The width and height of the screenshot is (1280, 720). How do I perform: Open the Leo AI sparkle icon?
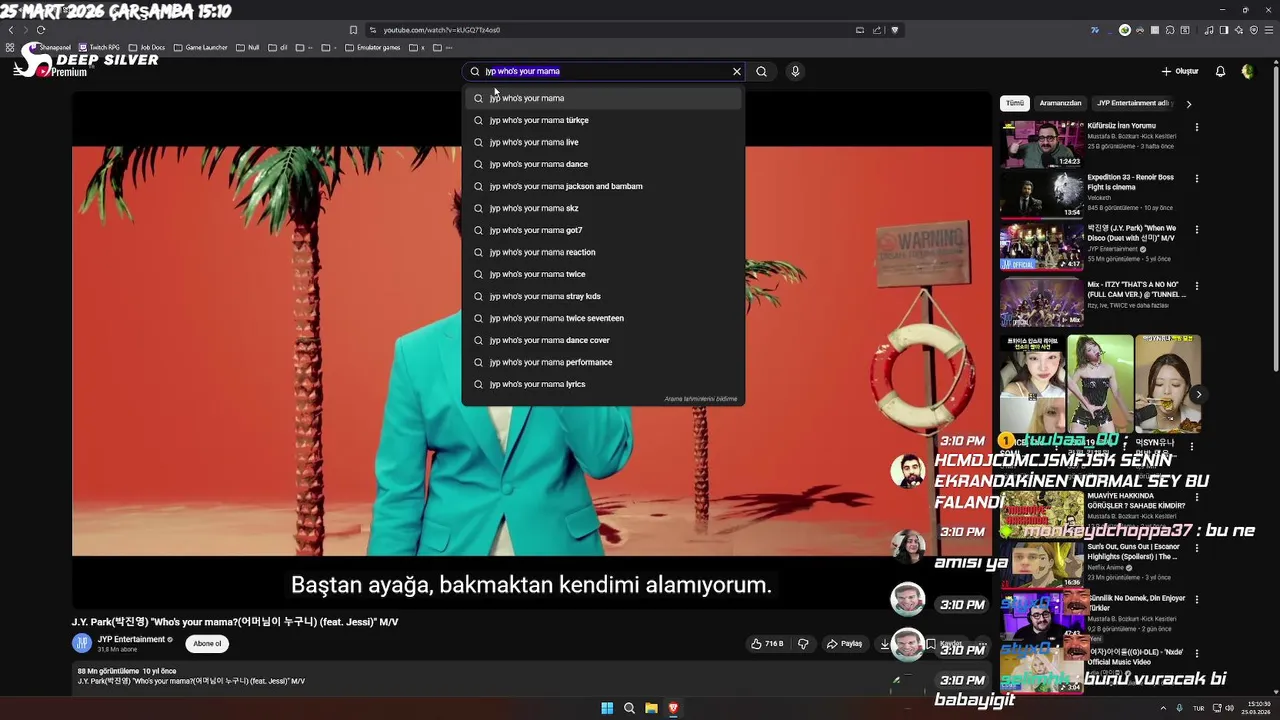[x=1239, y=30]
